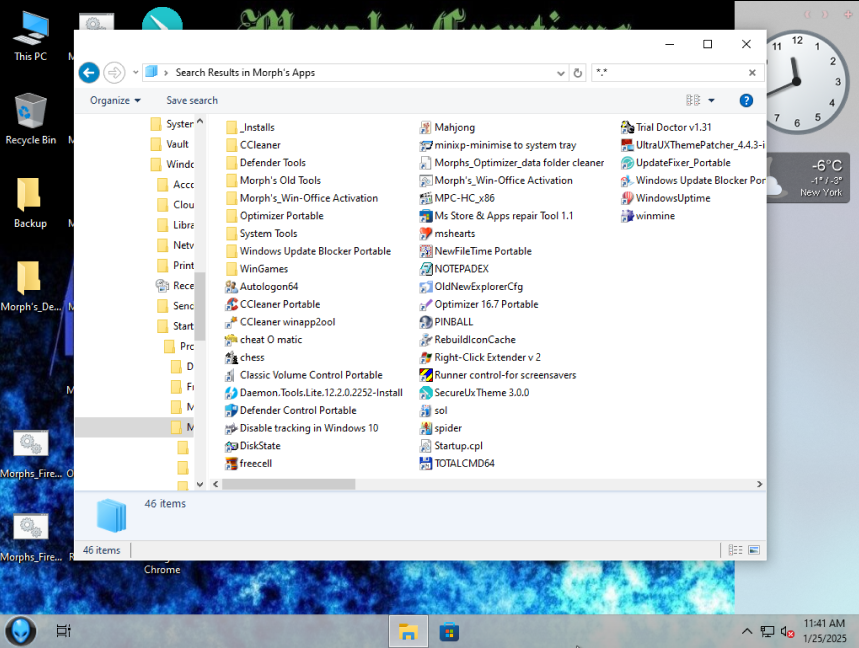This screenshot has height=648, width=859.
Task: Open Explorer help via question mark
Action: click(x=746, y=101)
